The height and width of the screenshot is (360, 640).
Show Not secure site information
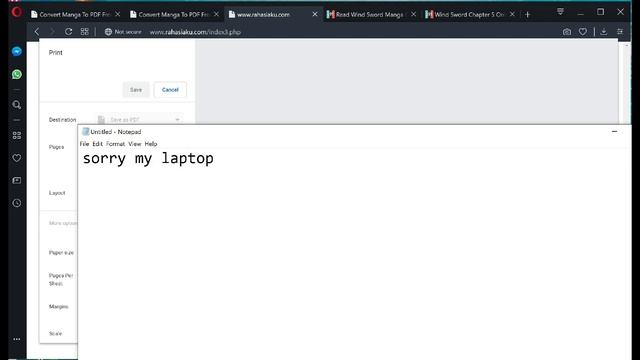123,32
